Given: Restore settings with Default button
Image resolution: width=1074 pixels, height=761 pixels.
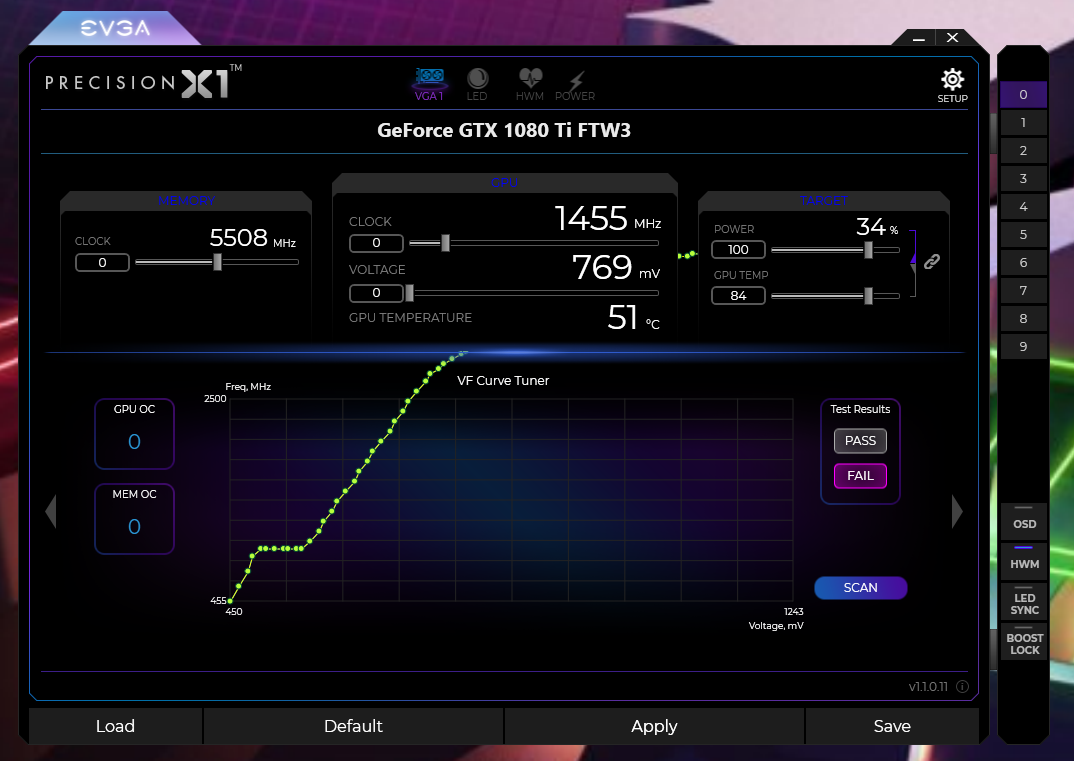Looking at the screenshot, I should click(353, 726).
